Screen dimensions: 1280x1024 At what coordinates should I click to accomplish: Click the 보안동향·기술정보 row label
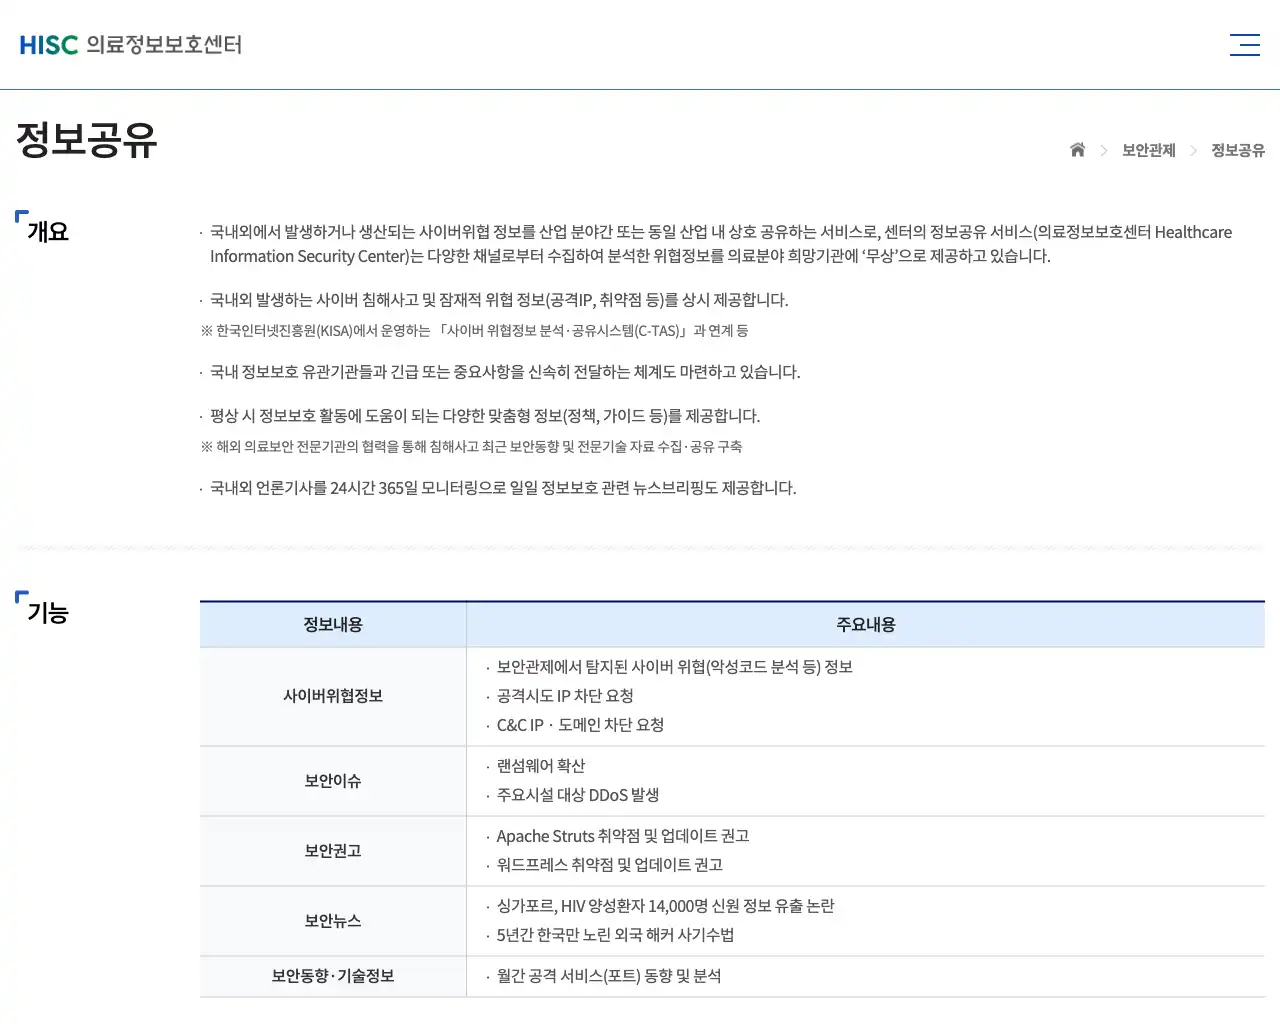click(333, 976)
